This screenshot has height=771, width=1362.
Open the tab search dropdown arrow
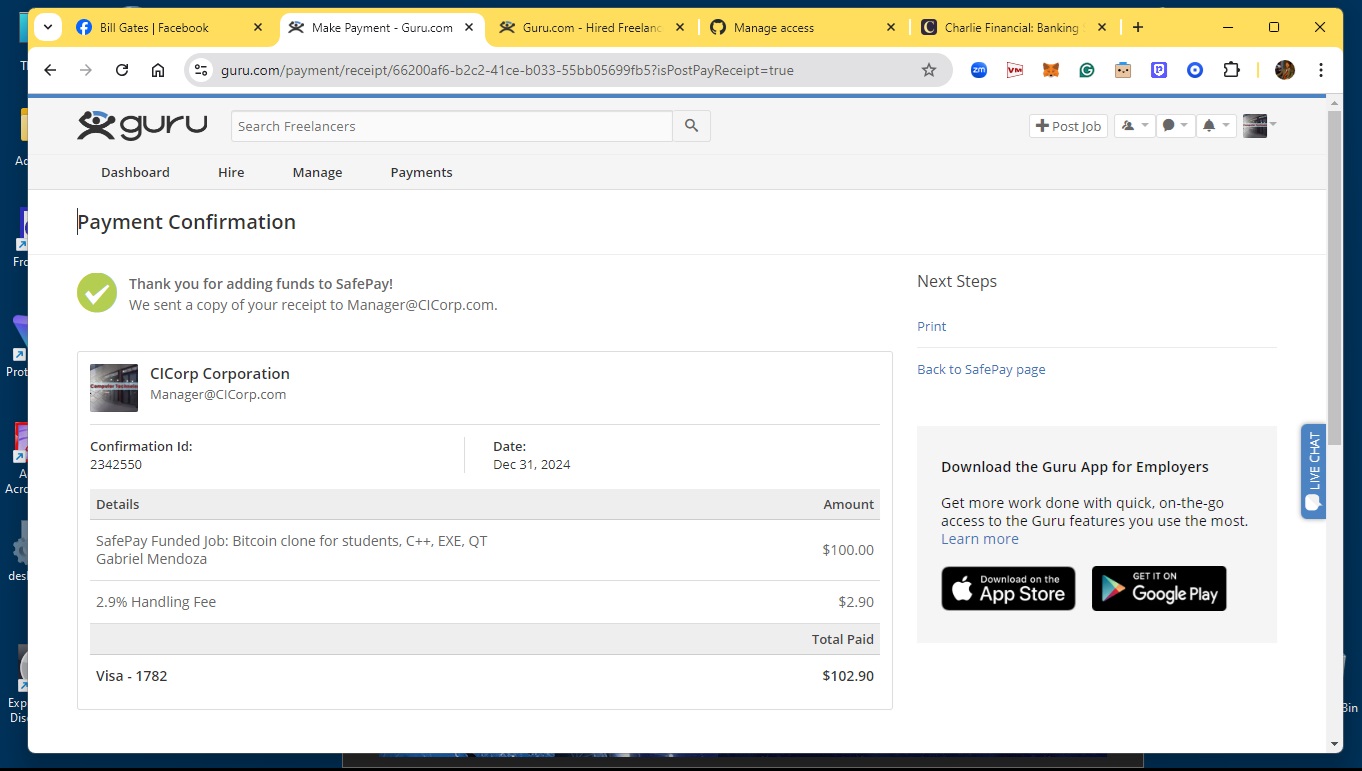(x=47, y=28)
